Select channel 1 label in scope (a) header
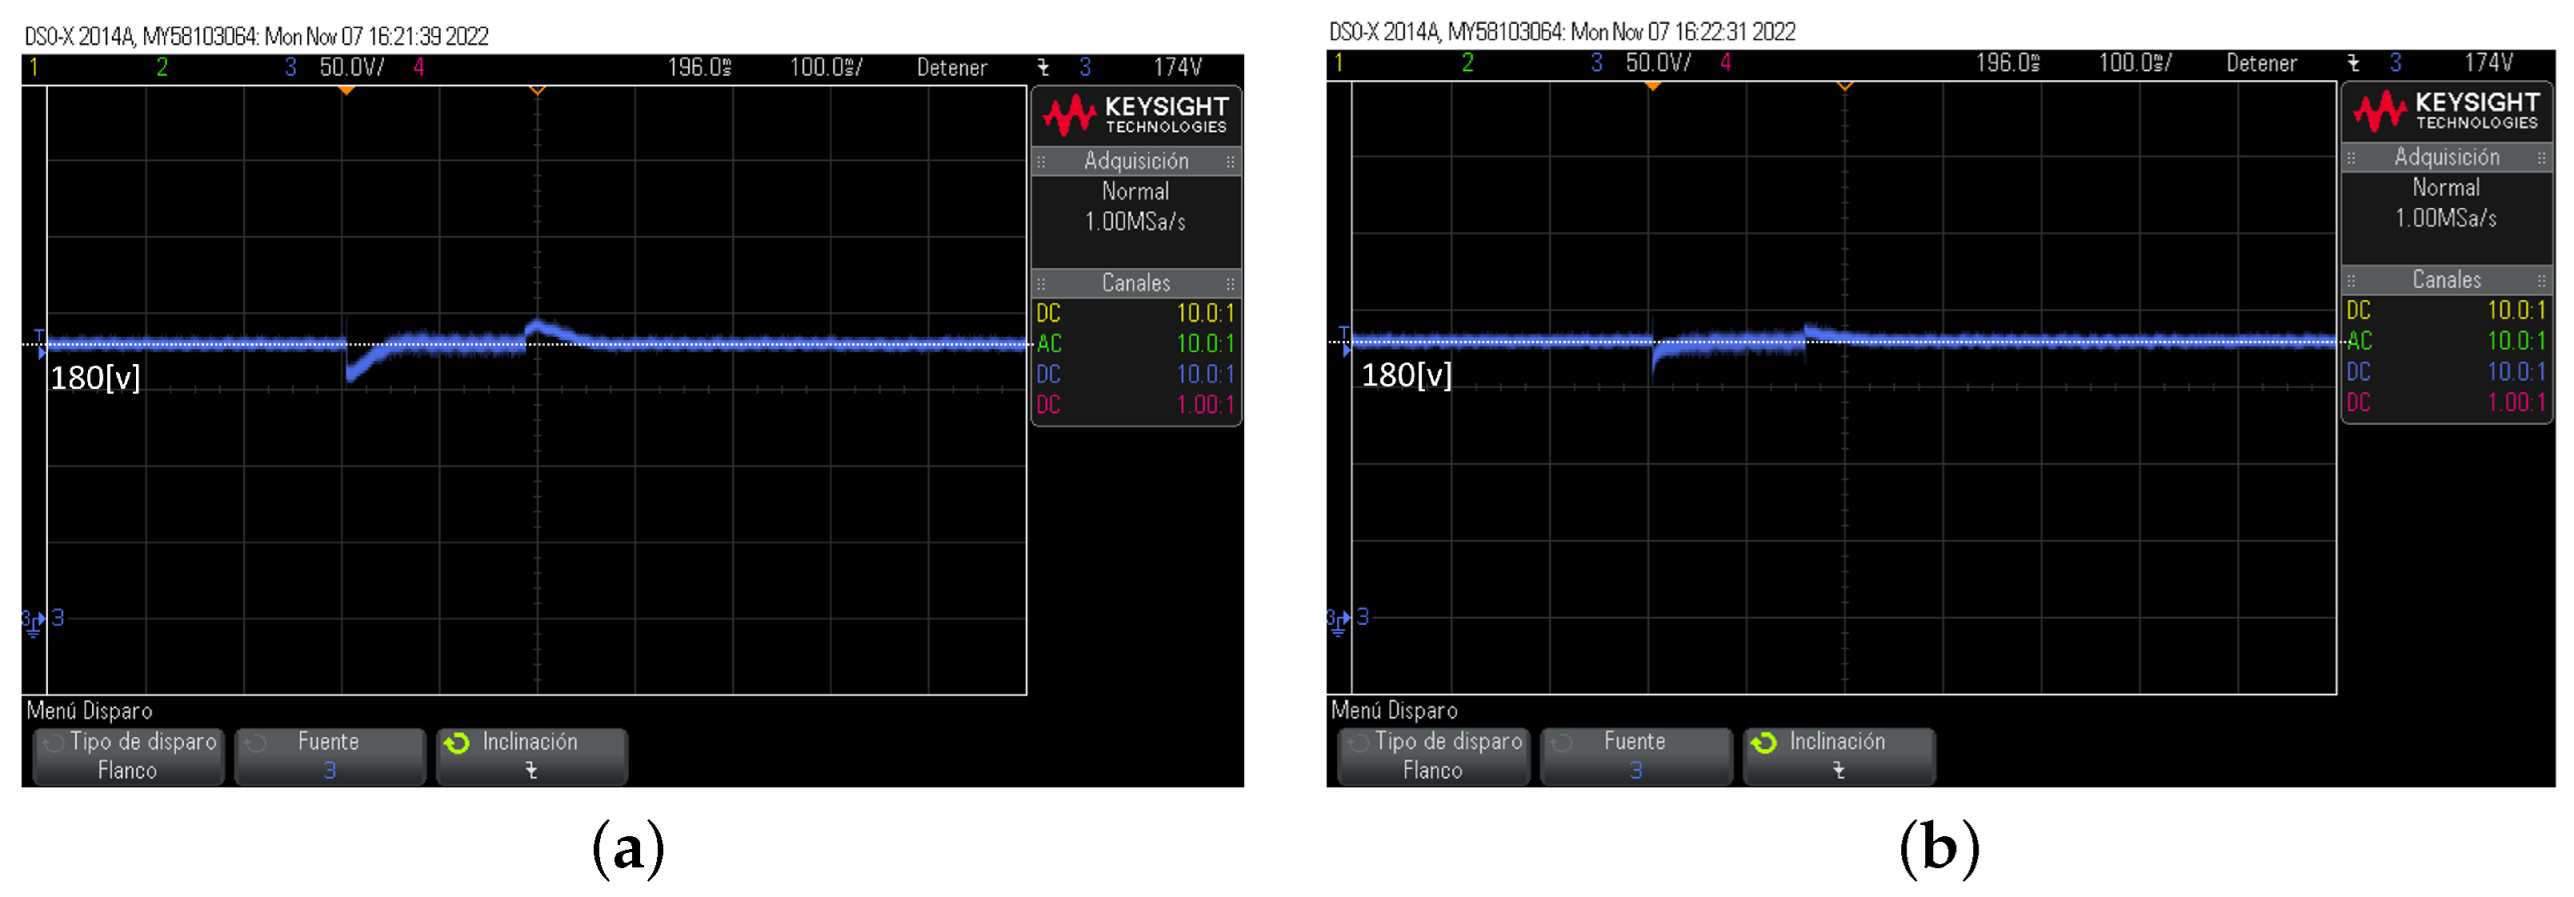The image size is (2574, 897). tap(34, 68)
